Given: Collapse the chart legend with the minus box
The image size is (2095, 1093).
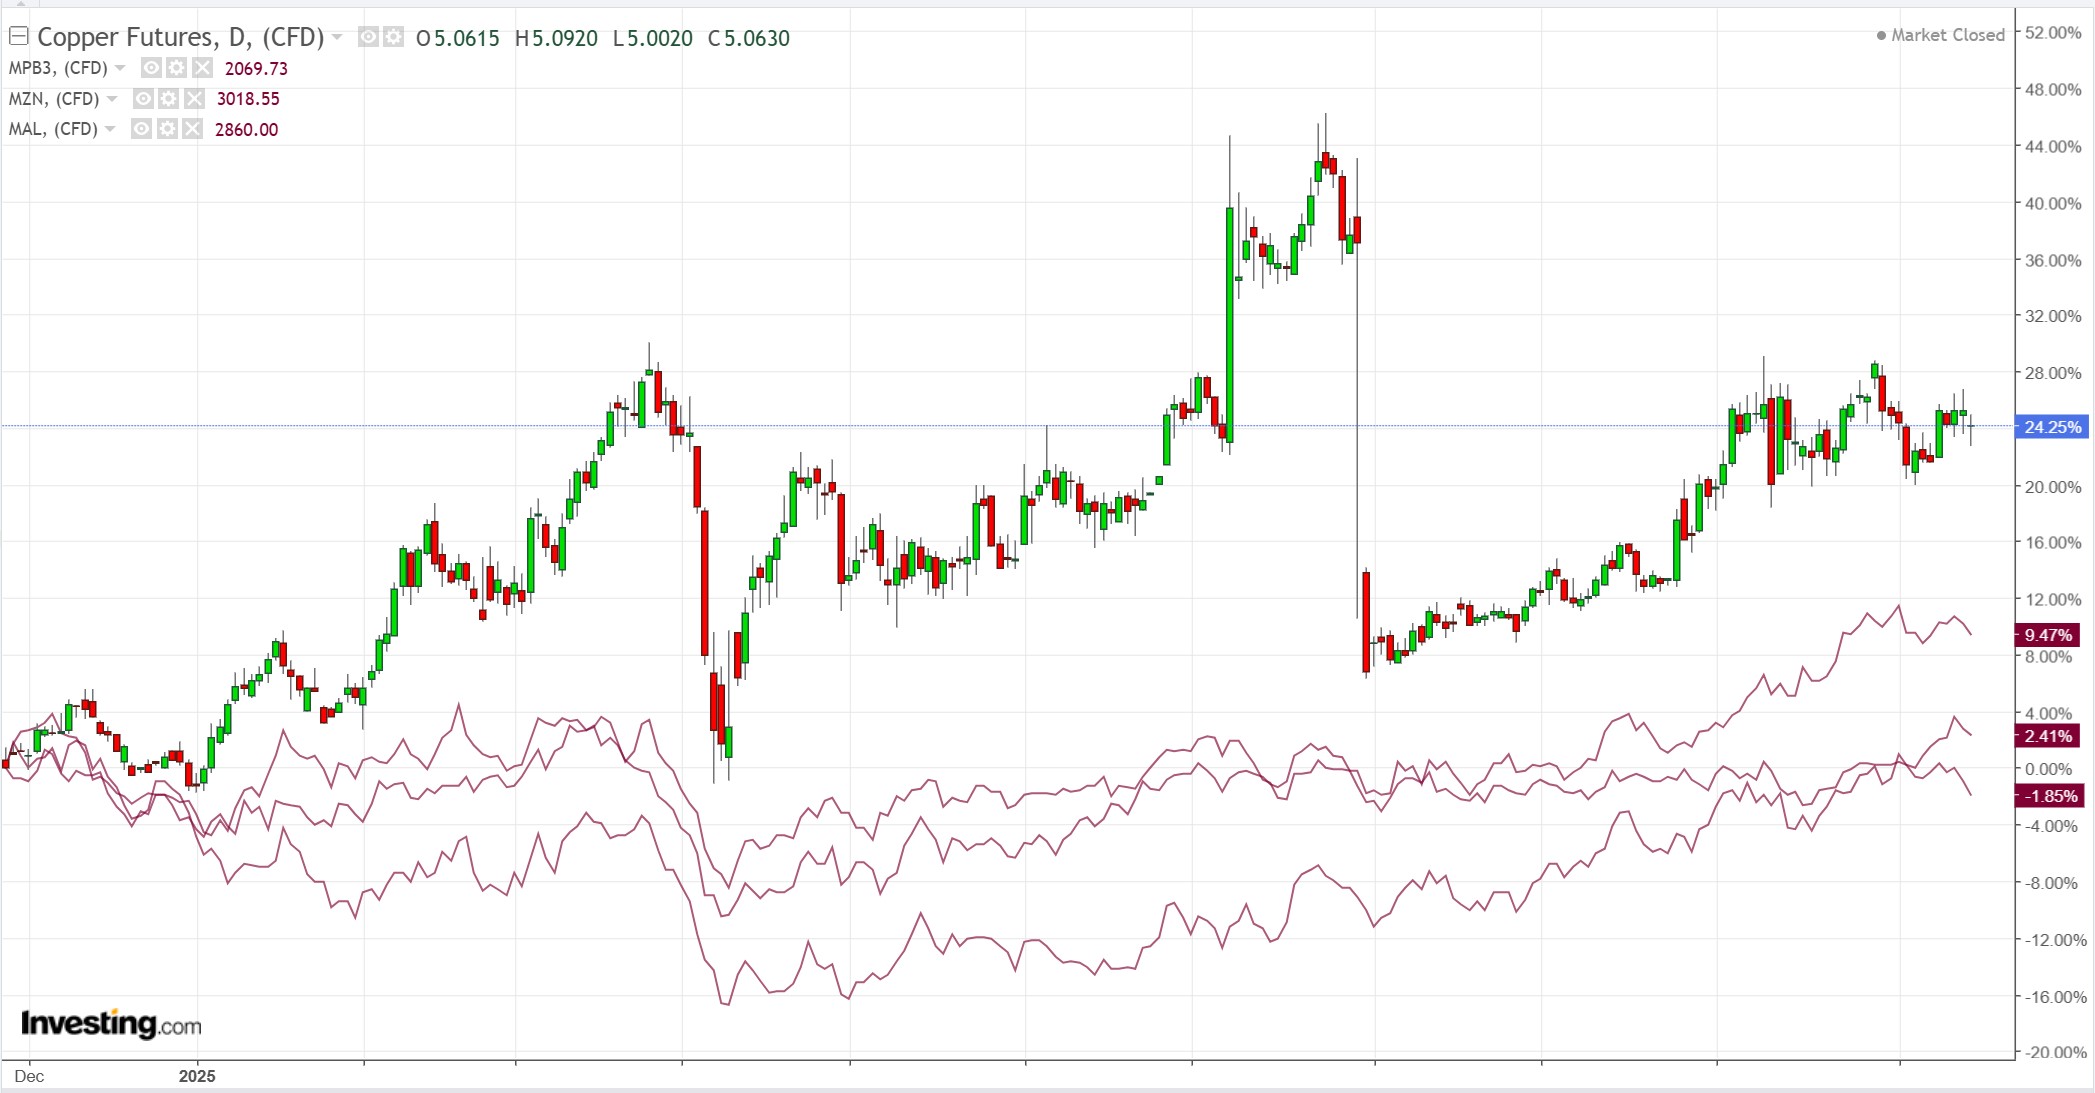Looking at the screenshot, I should pos(18,37).
